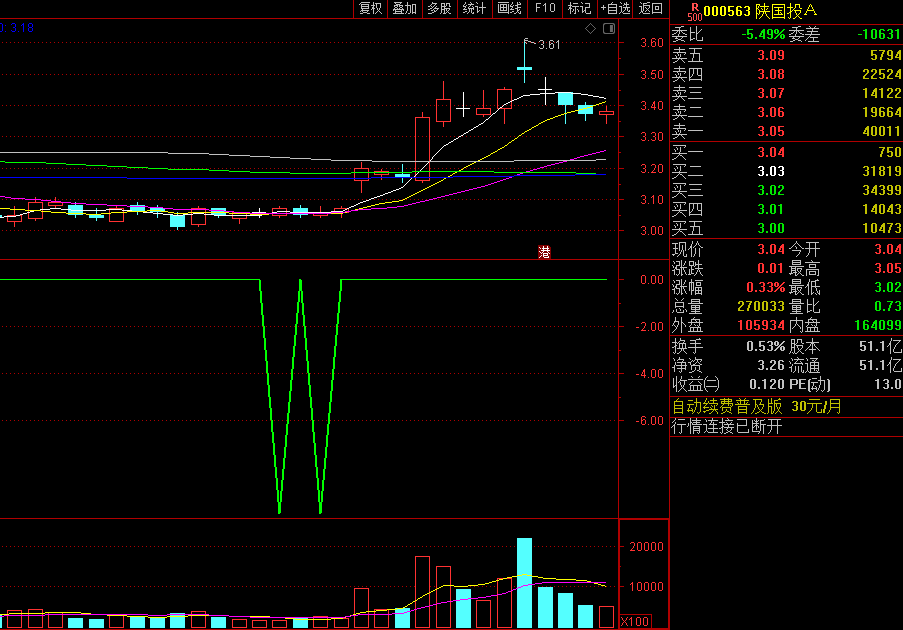903x630 pixels.
Task: Select the 卖二 row price 3.06
Action: (771, 112)
